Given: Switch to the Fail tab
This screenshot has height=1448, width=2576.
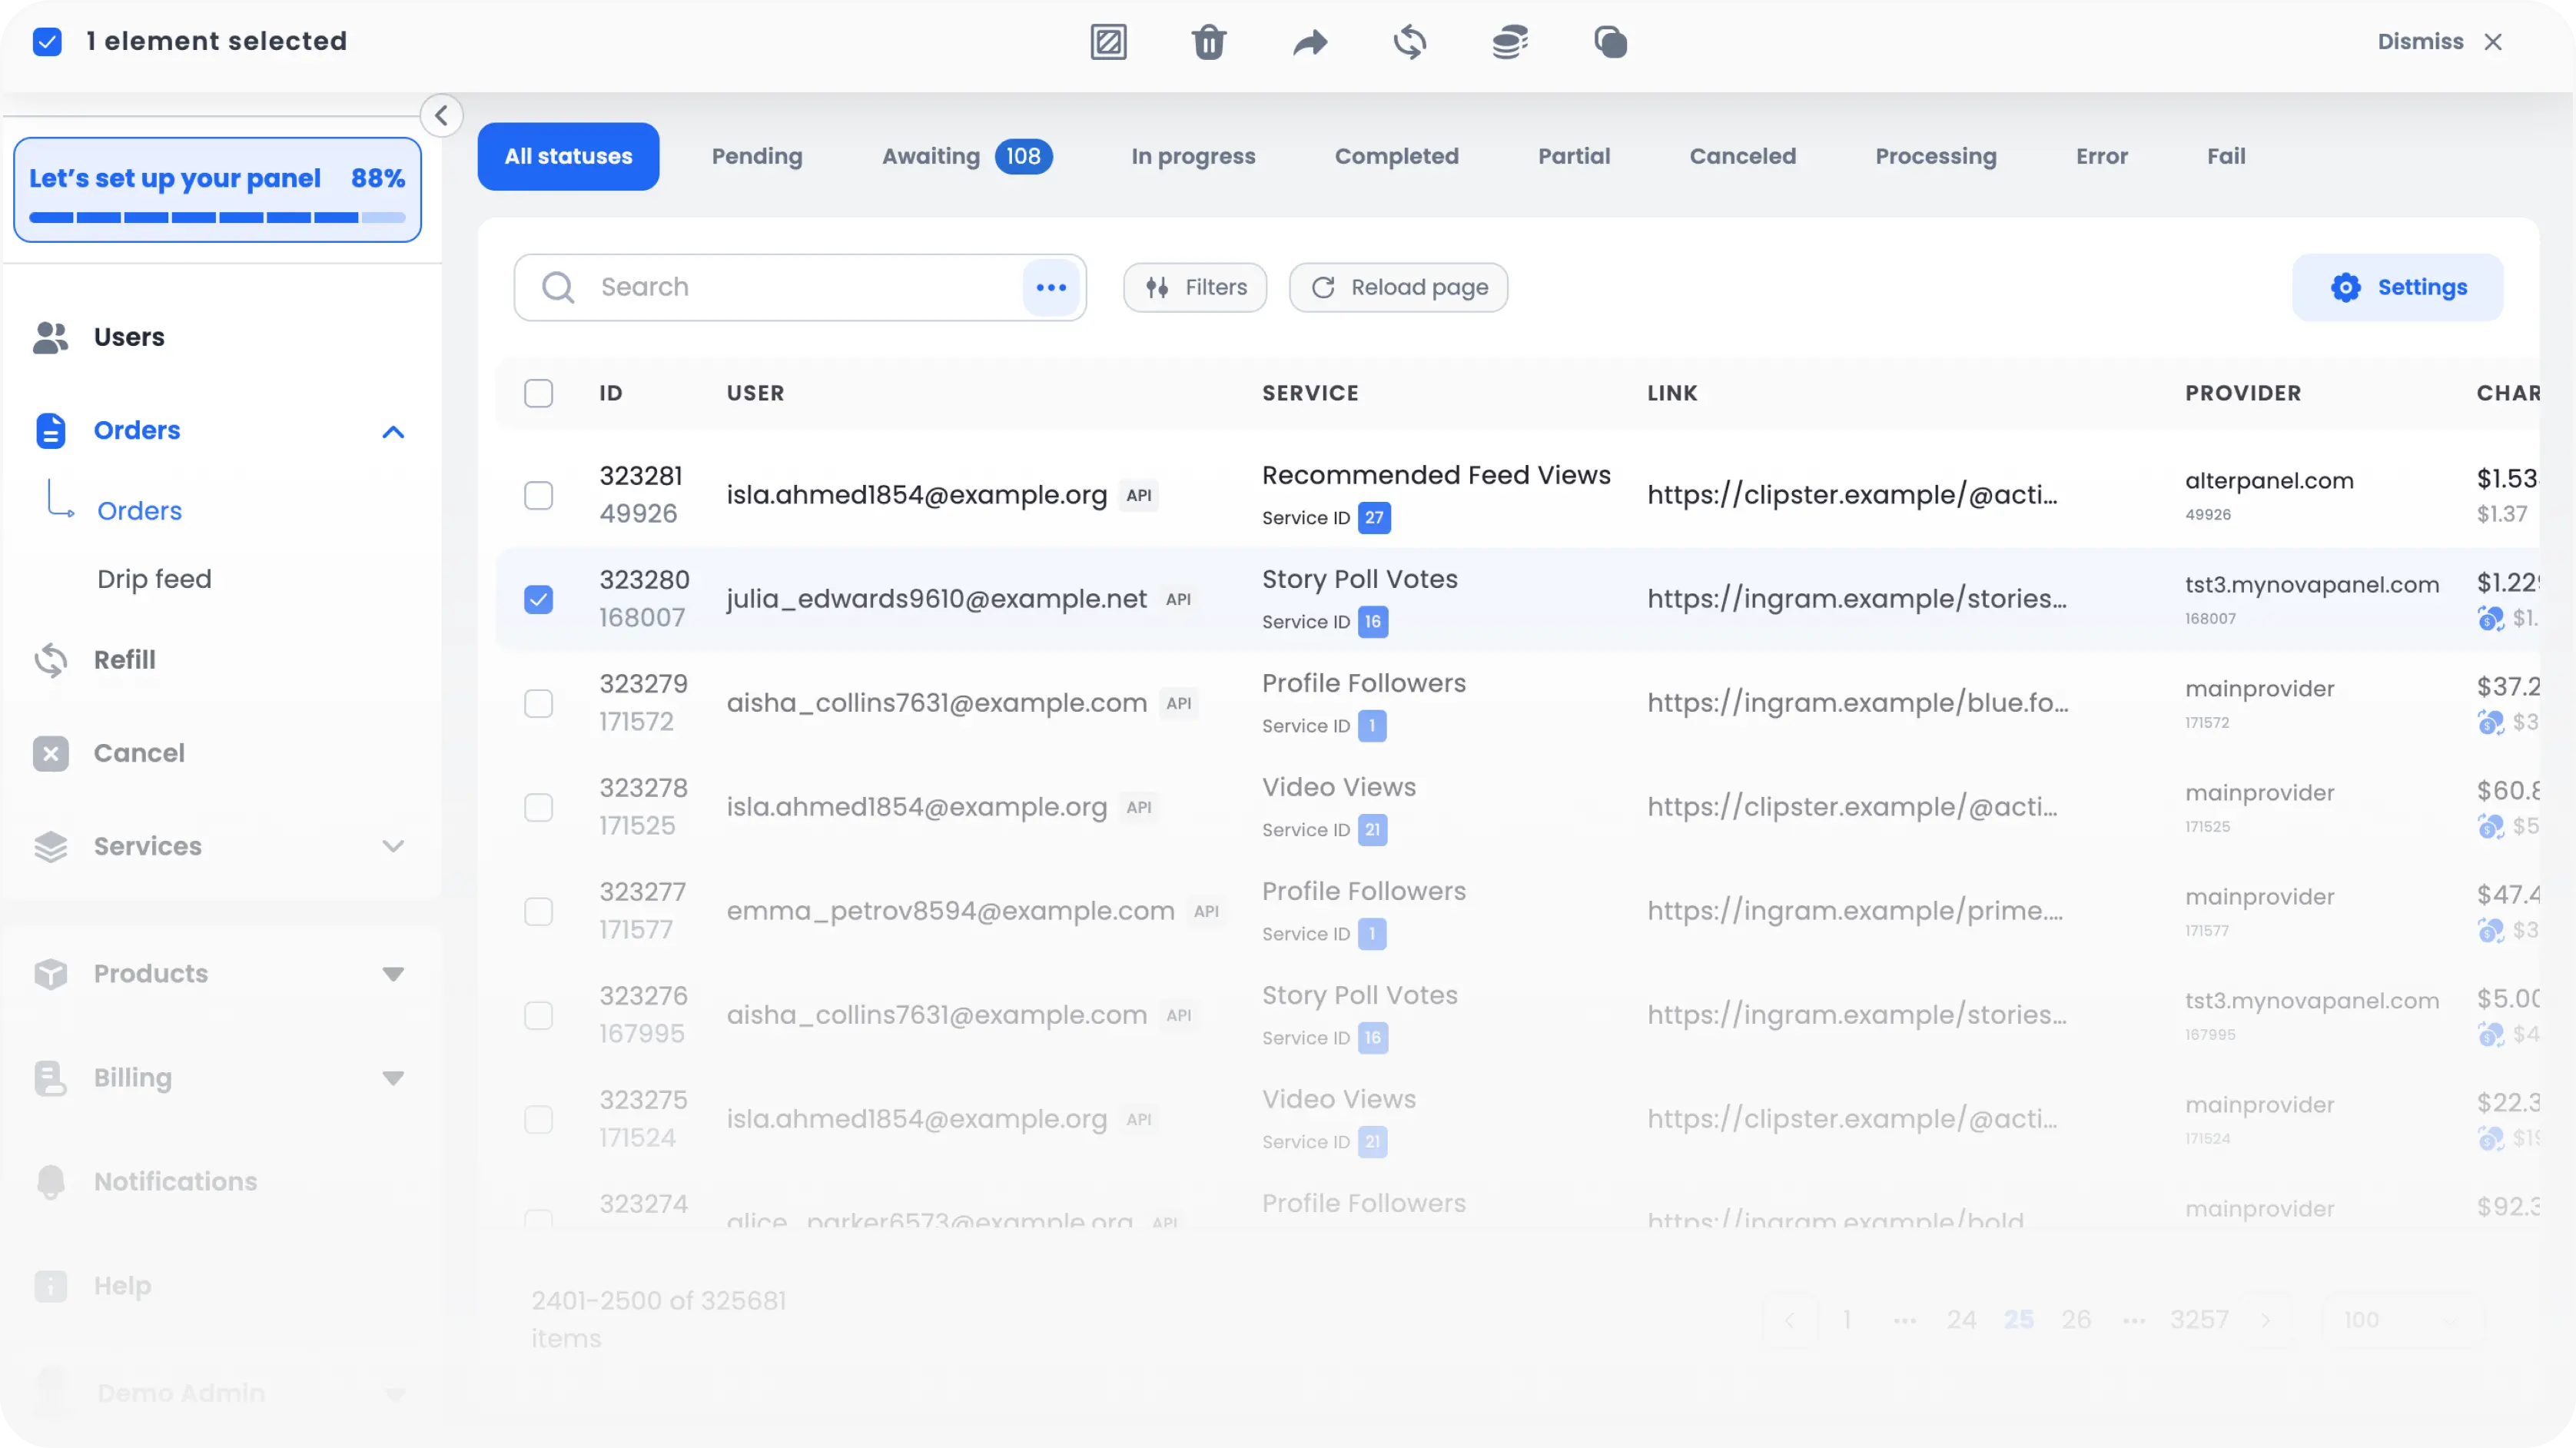Looking at the screenshot, I should point(2226,157).
